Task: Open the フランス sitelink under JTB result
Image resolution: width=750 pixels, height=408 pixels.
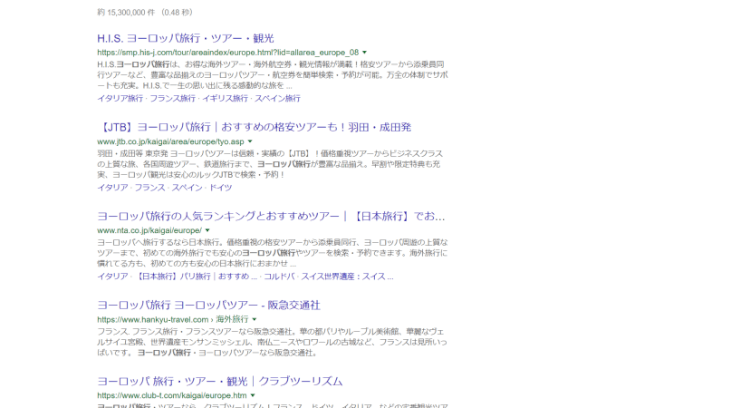Action: click(150, 187)
